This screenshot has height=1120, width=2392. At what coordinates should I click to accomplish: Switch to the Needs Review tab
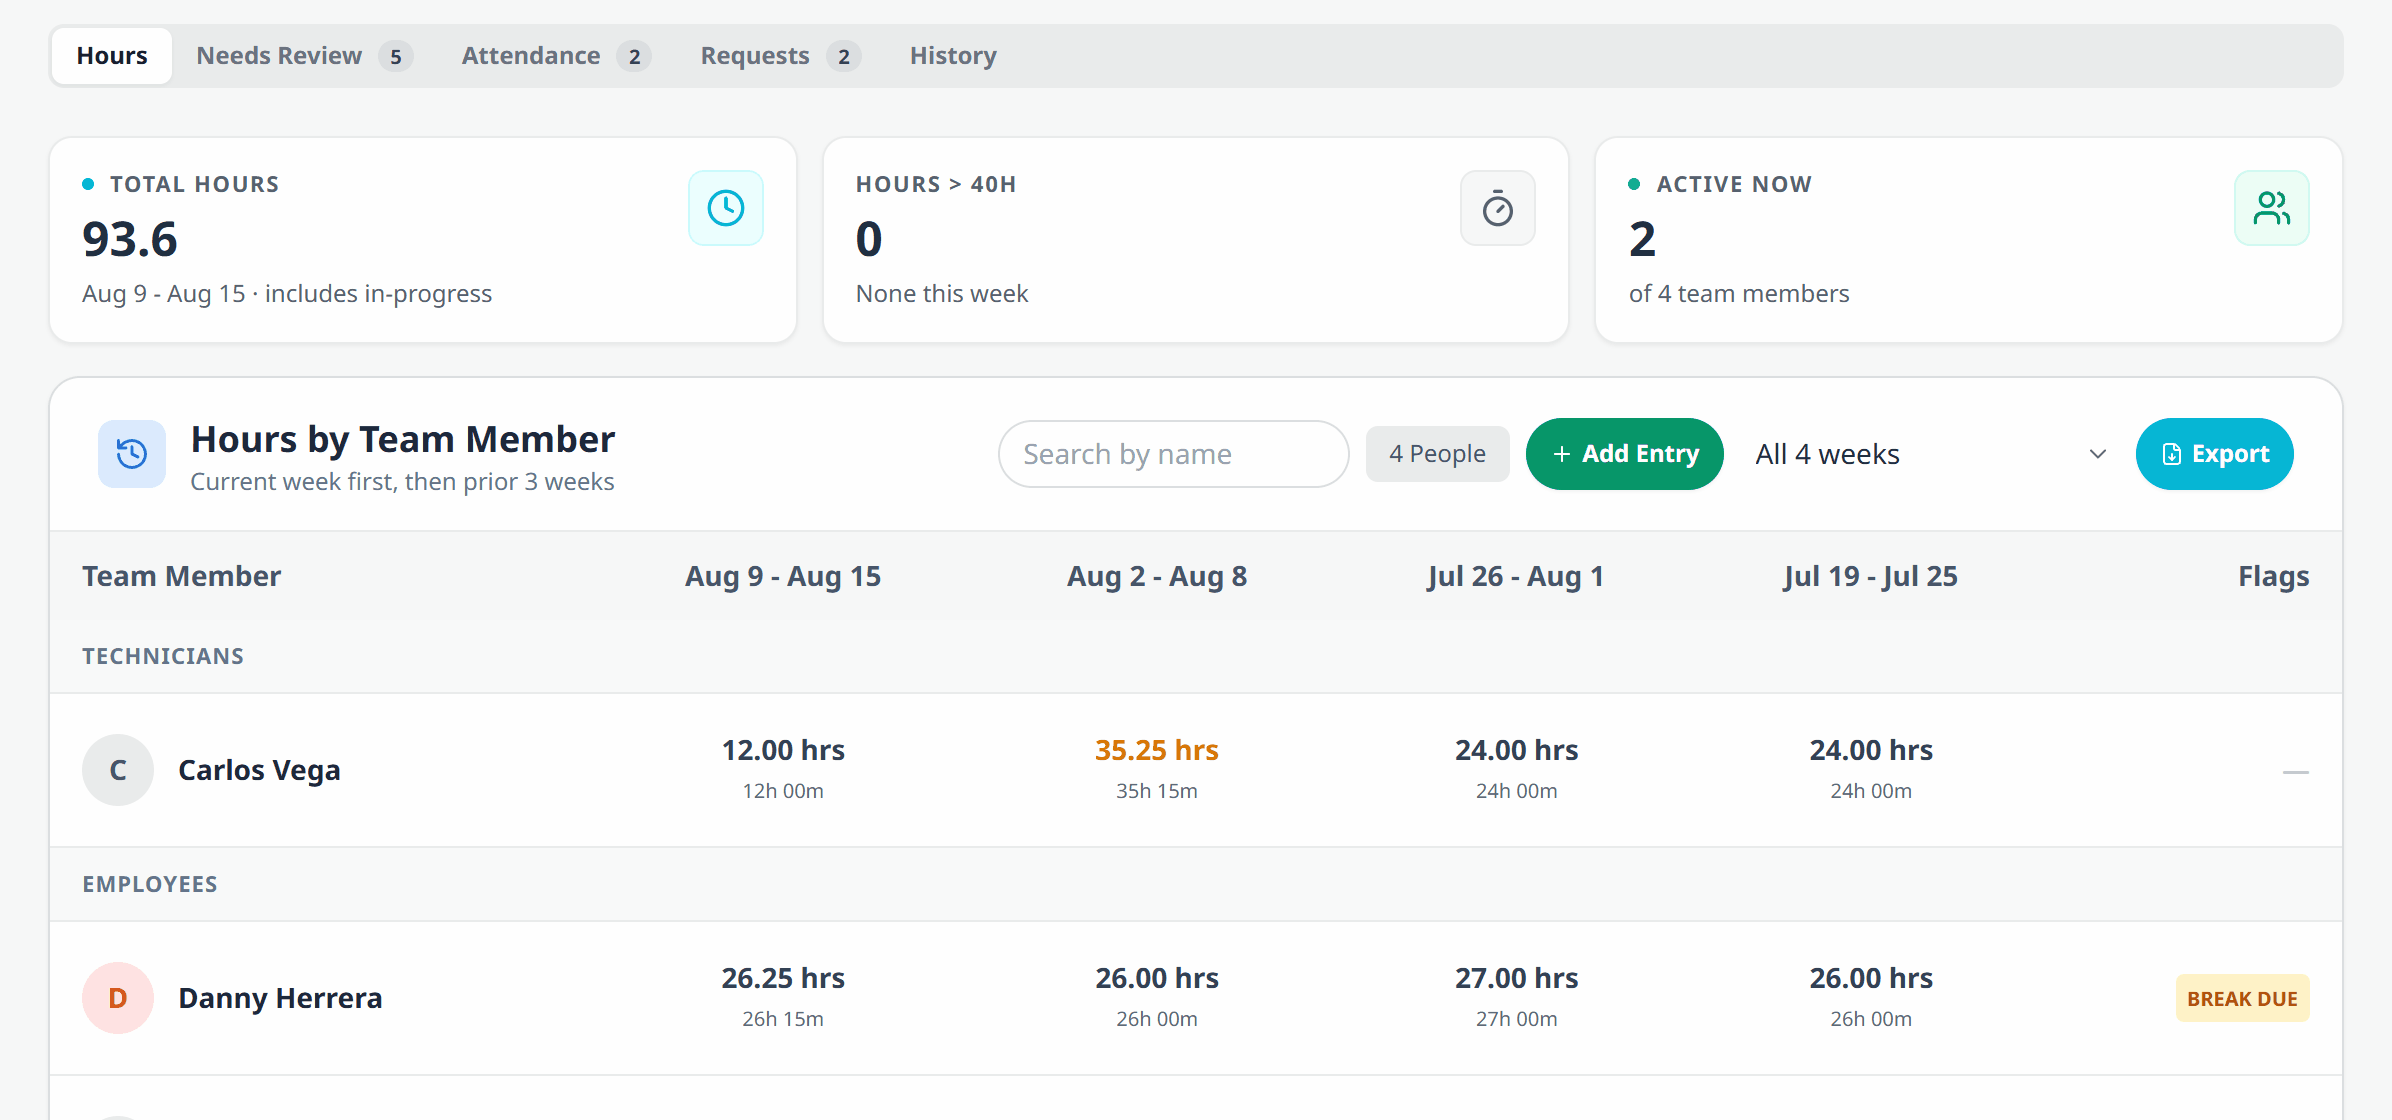pos(303,56)
